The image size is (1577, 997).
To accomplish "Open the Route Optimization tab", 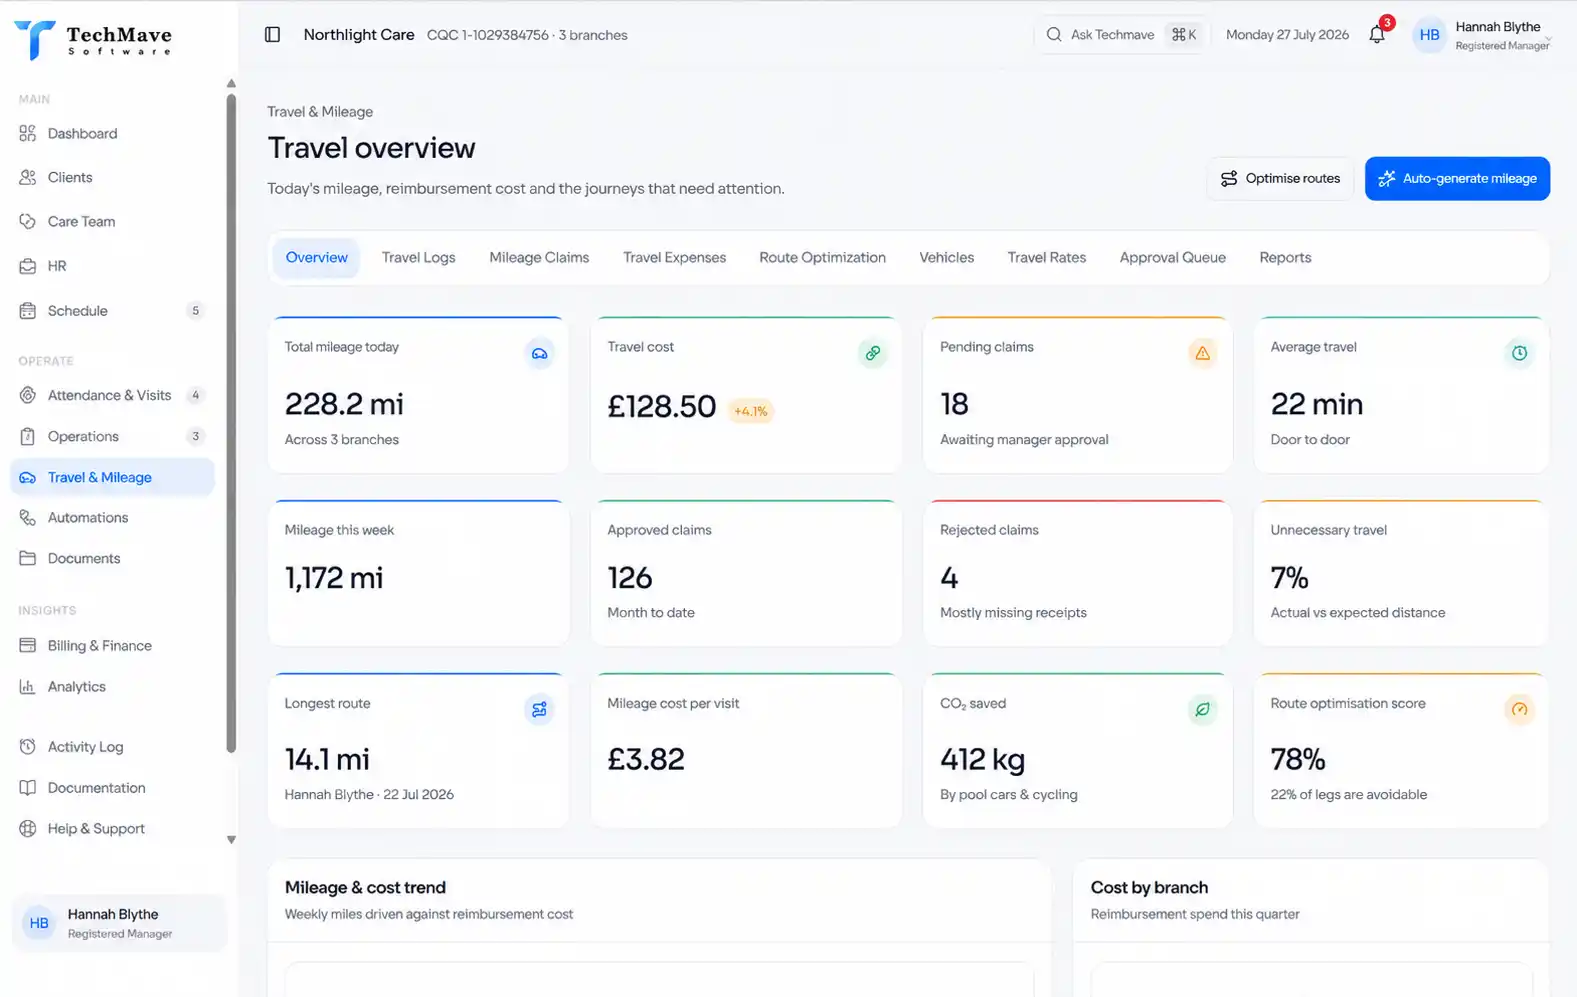I will pos(822,257).
